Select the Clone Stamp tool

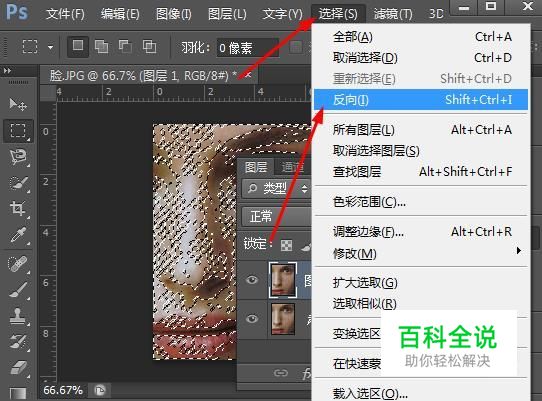[x=18, y=316]
